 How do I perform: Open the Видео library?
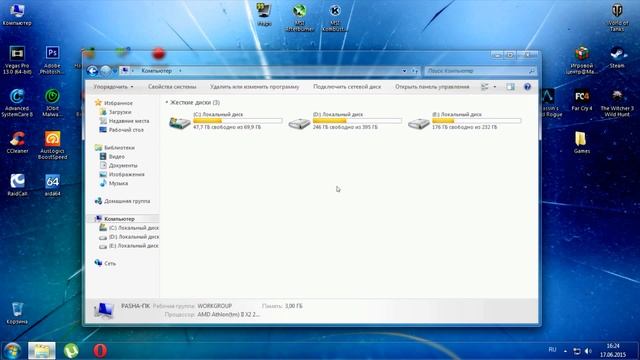(x=116, y=156)
